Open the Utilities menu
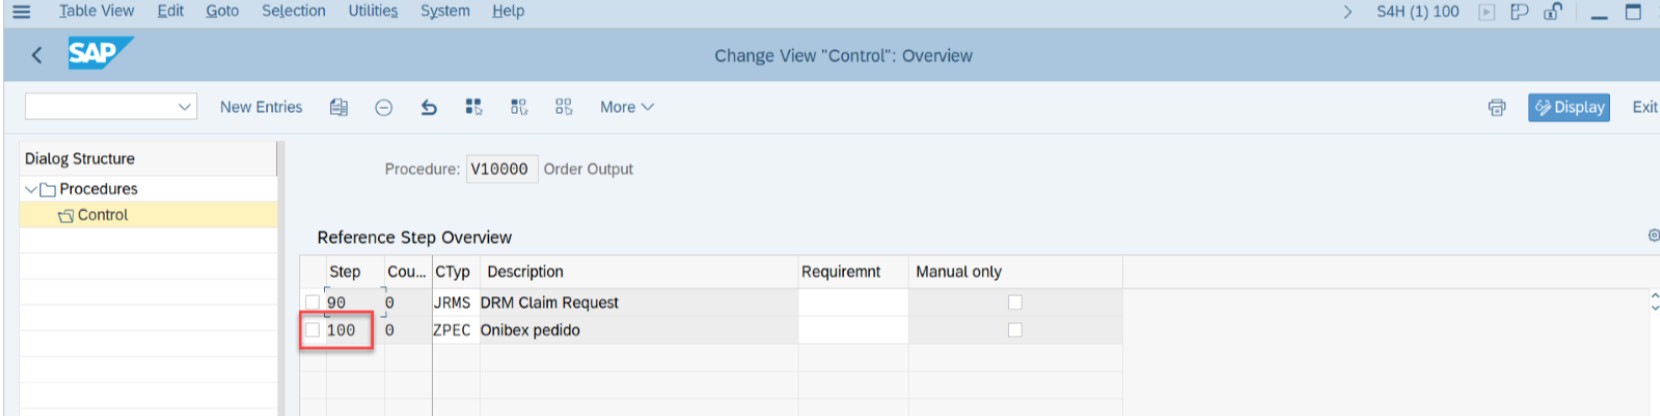 (373, 11)
